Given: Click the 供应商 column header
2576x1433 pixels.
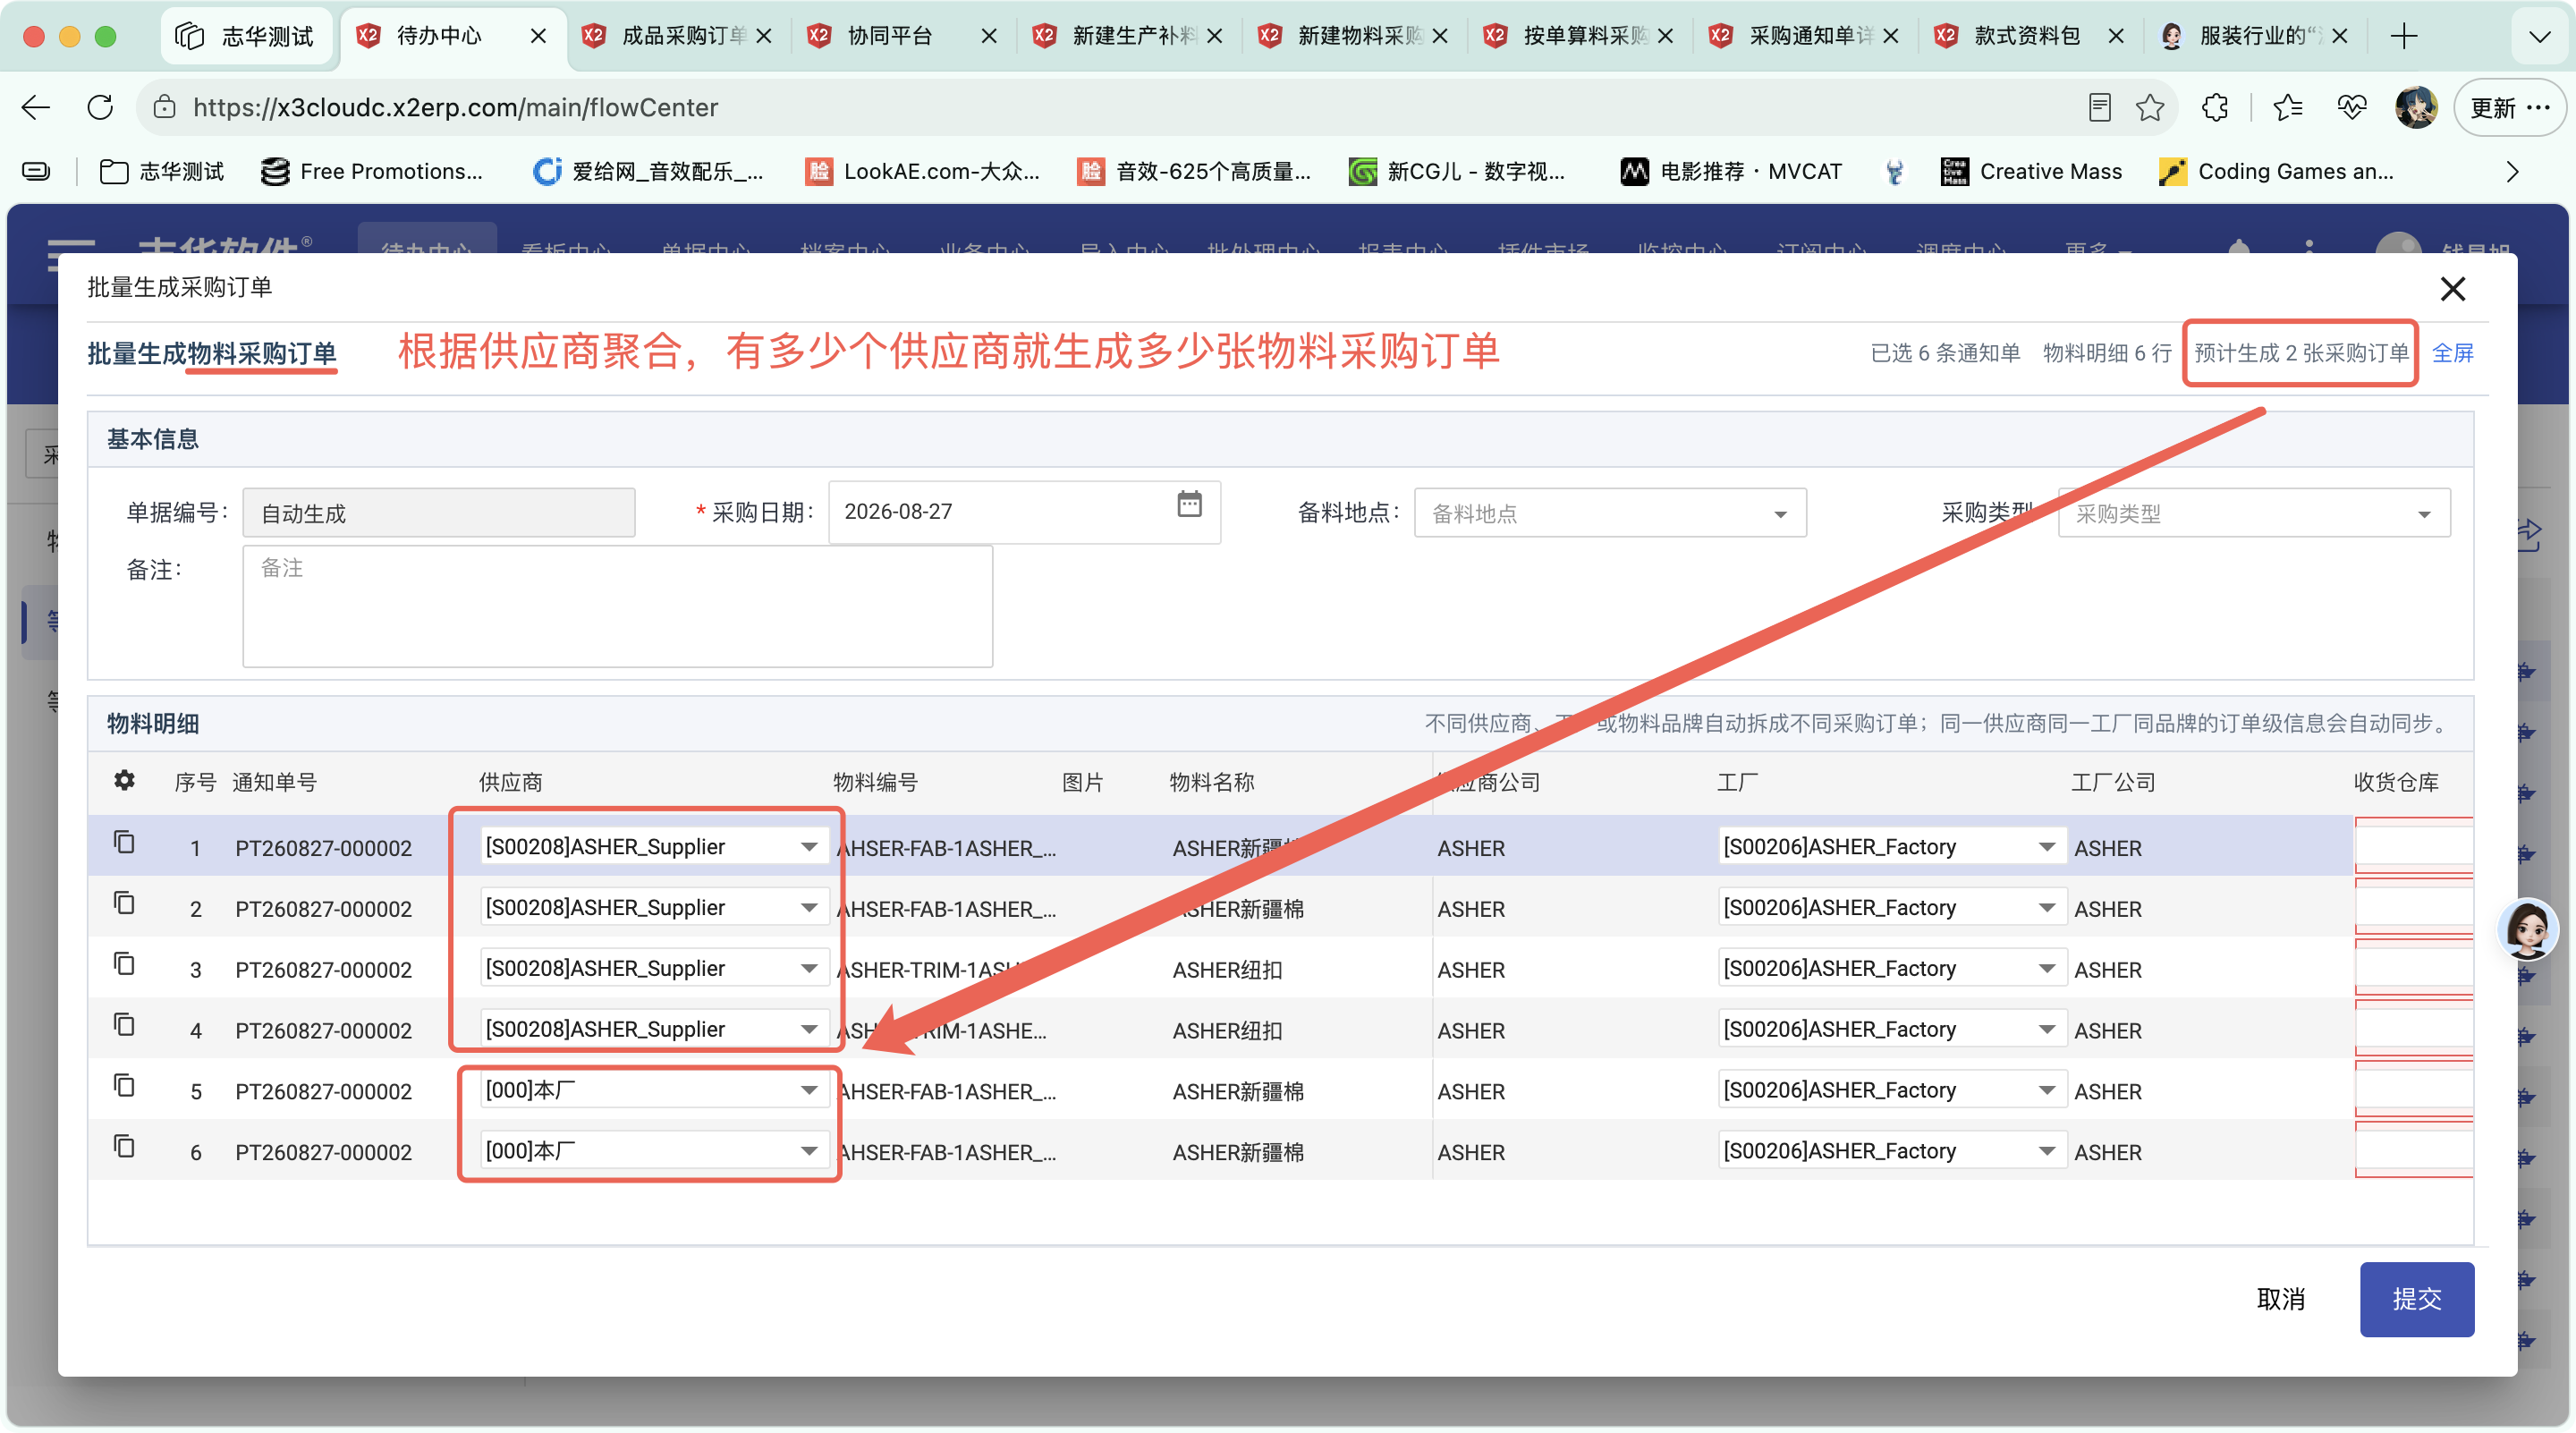Looking at the screenshot, I should click(x=510, y=782).
